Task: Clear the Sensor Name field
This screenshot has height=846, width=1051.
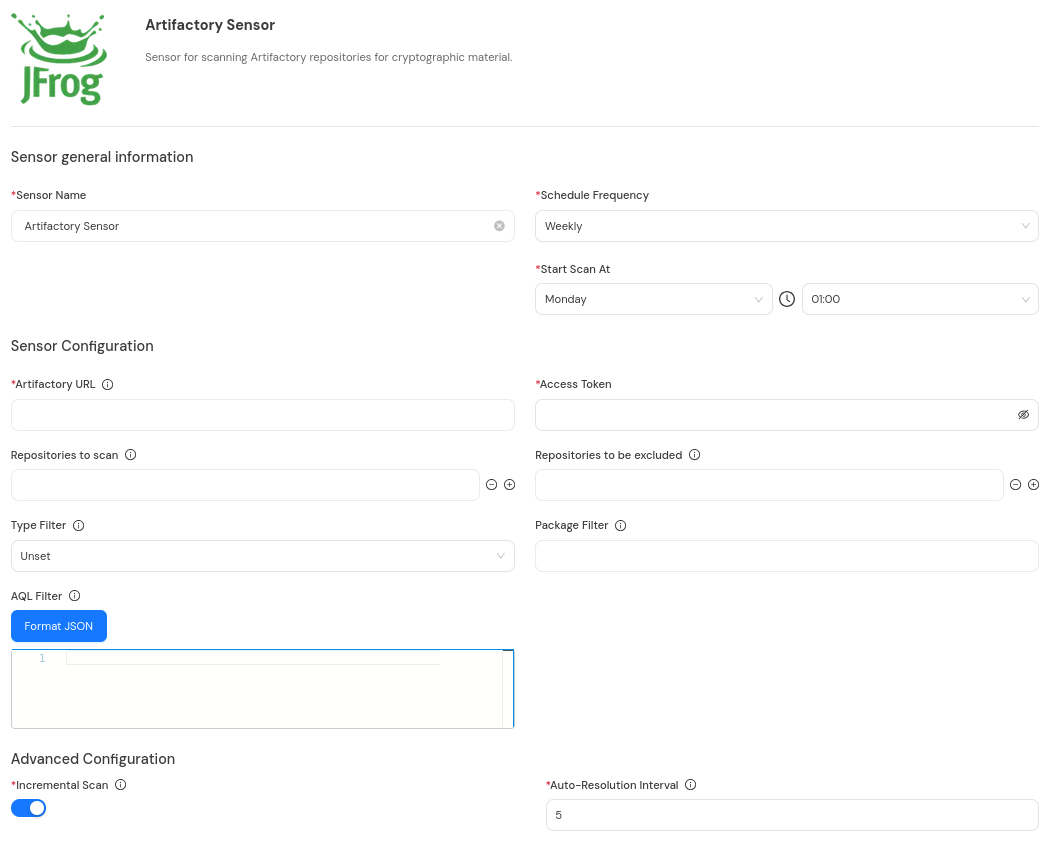Action: 499,226
